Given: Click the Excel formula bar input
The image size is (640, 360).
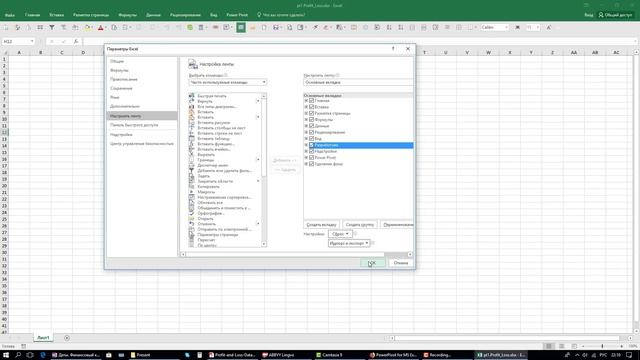Looking at the screenshot, I should coord(359,41).
